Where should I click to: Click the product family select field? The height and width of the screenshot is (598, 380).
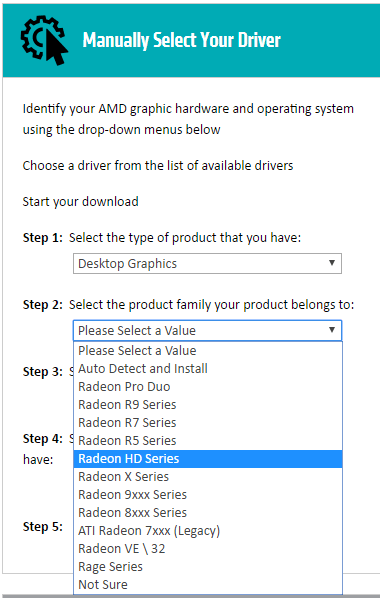click(x=207, y=330)
